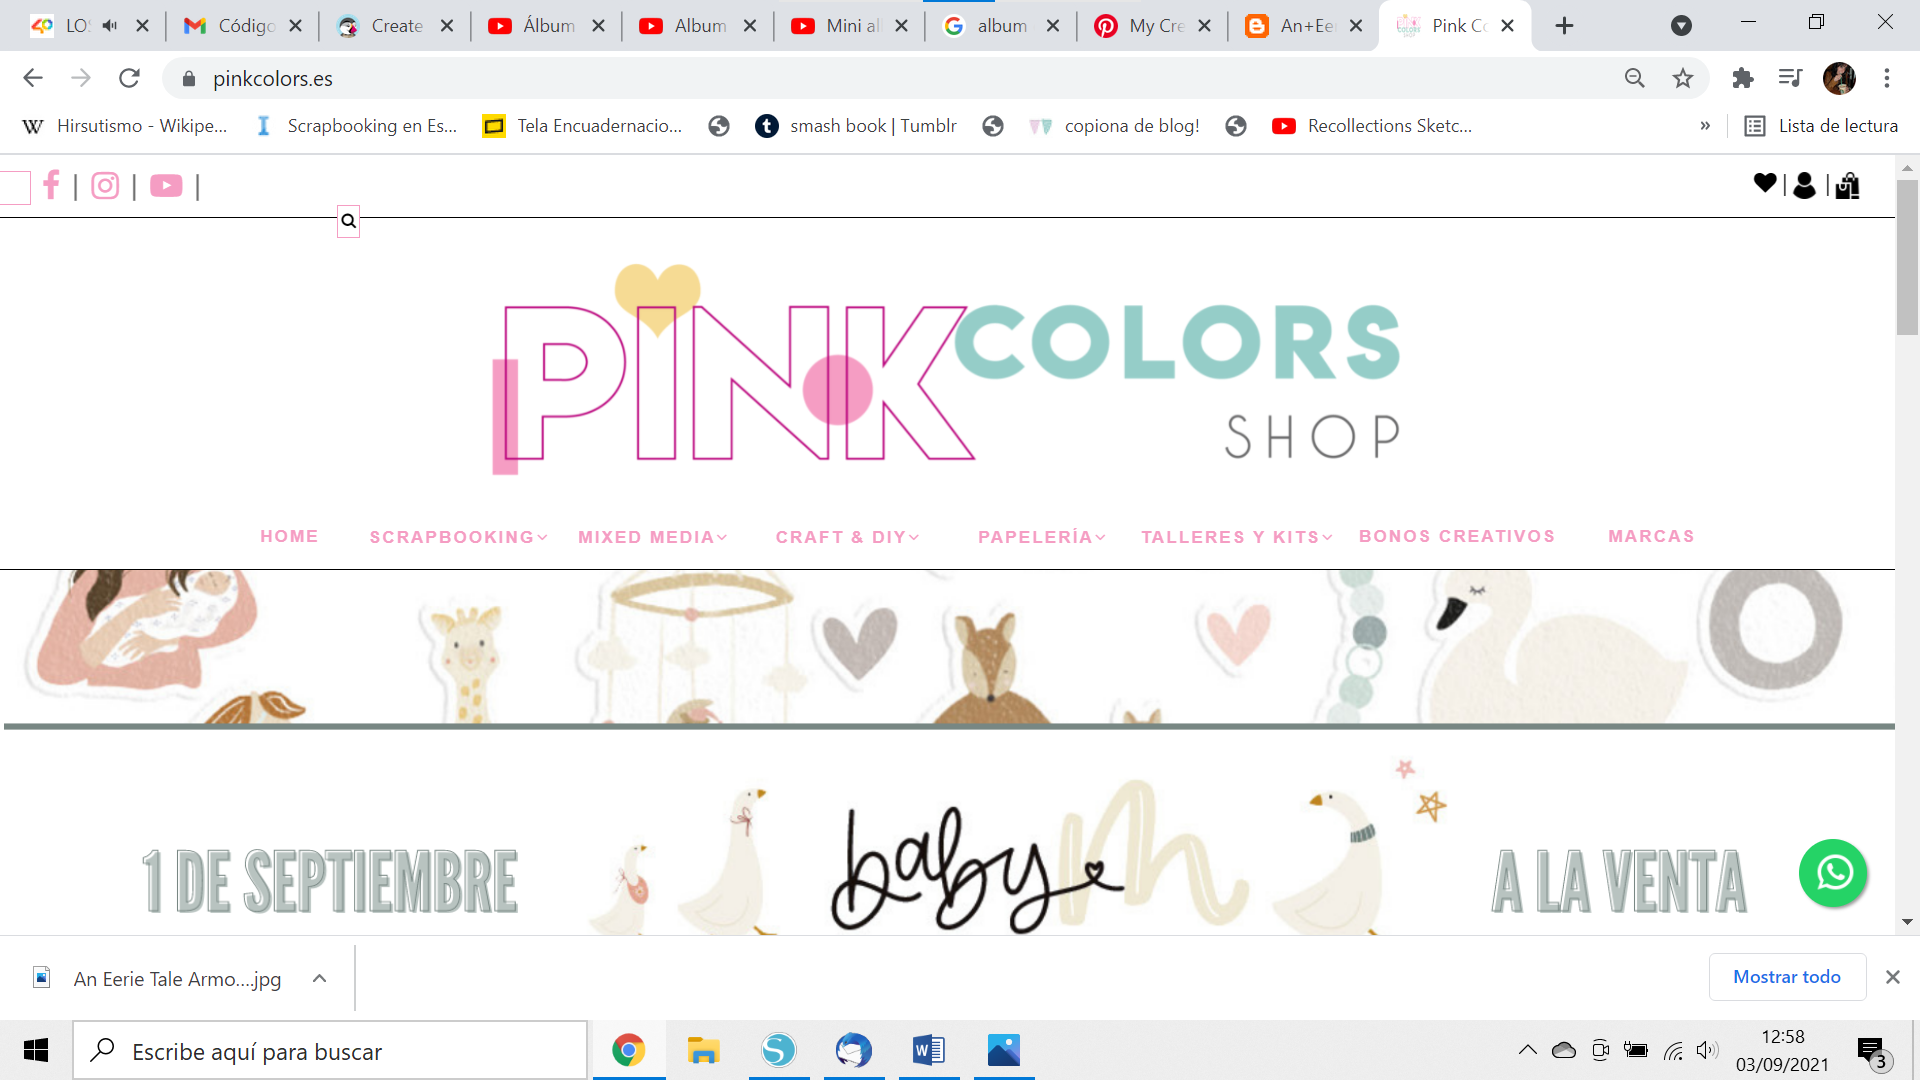Open the user account icon
This screenshot has height=1080, width=1920.
(1804, 185)
